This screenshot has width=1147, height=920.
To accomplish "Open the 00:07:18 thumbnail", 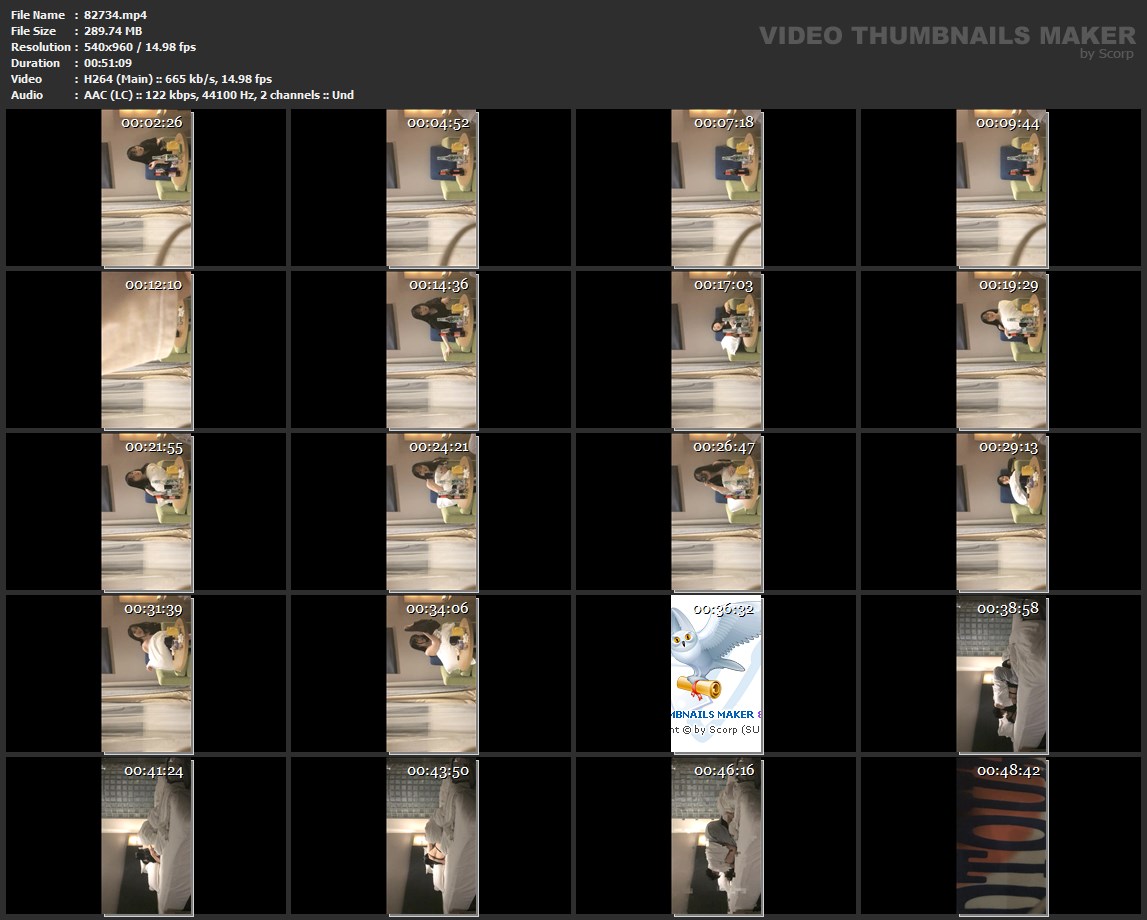I will (716, 188).
